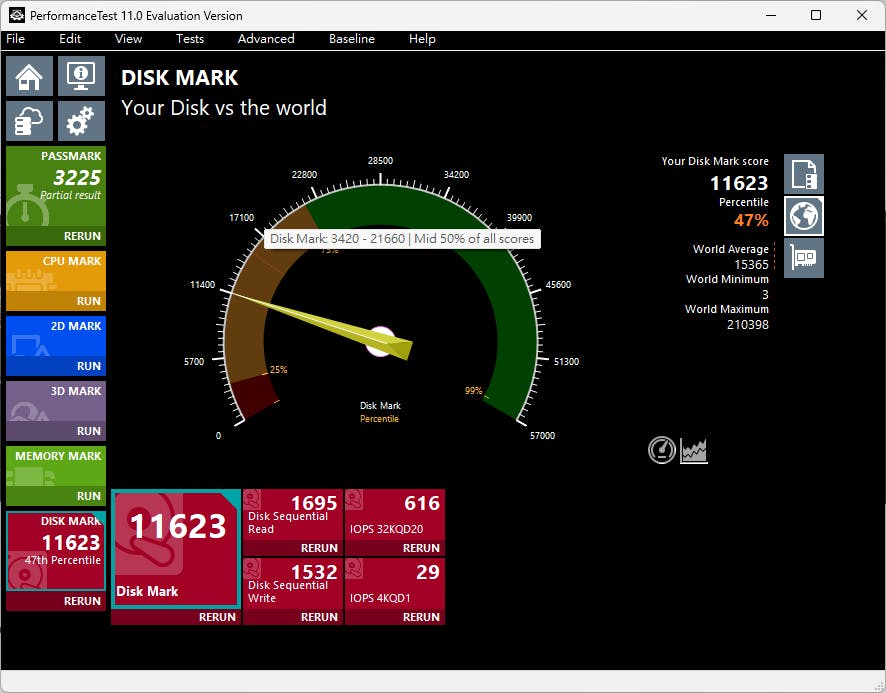Screen dimensions: 886x693
Task: Open the Baseline menu
Action: pyautogui.click(x=352, y=39)
